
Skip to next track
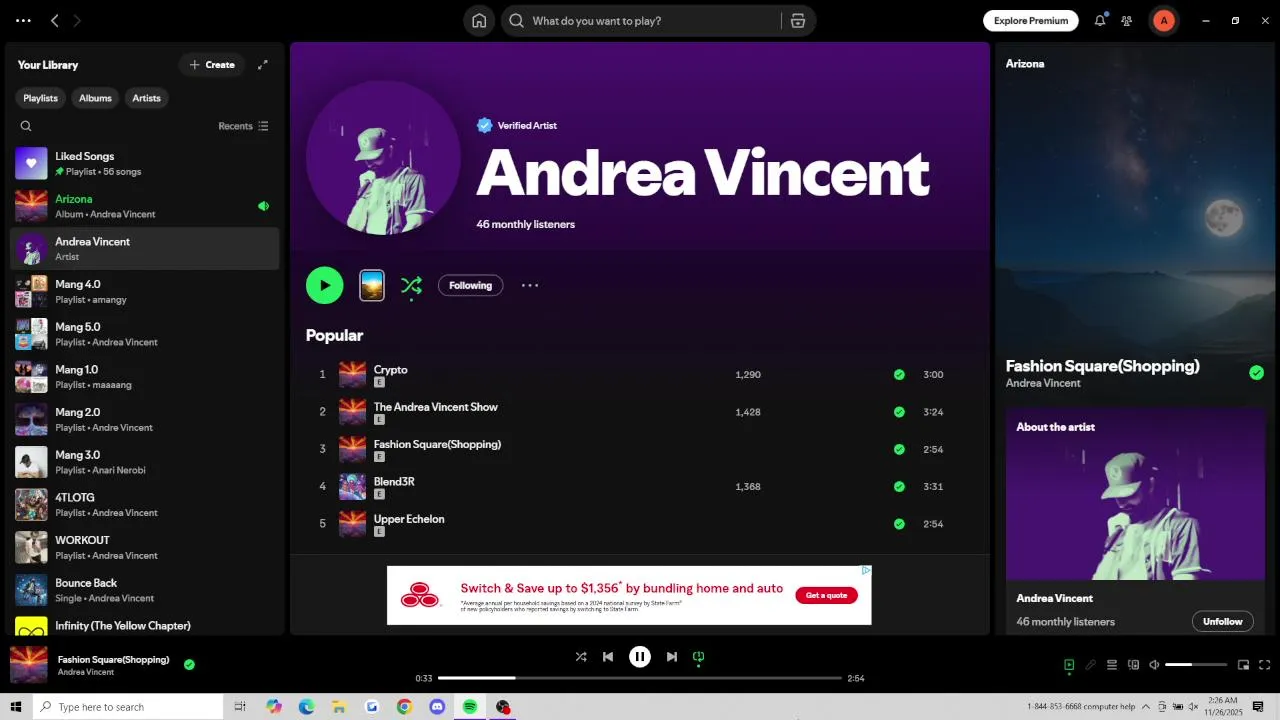click(672, 657)
